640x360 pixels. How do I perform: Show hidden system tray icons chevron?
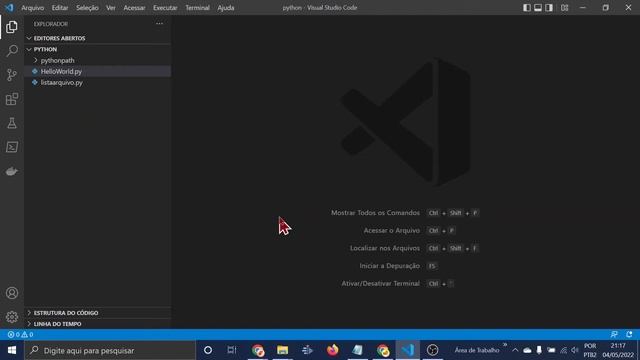pos(515,350)
